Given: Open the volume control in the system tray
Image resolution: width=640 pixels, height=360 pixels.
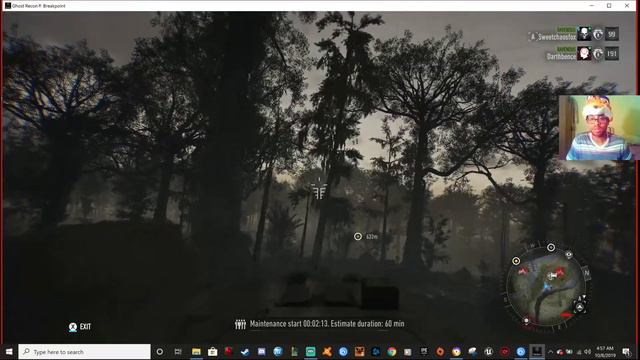Looking at the screenshot, I should pyautogui.click(x=587, y=351).
